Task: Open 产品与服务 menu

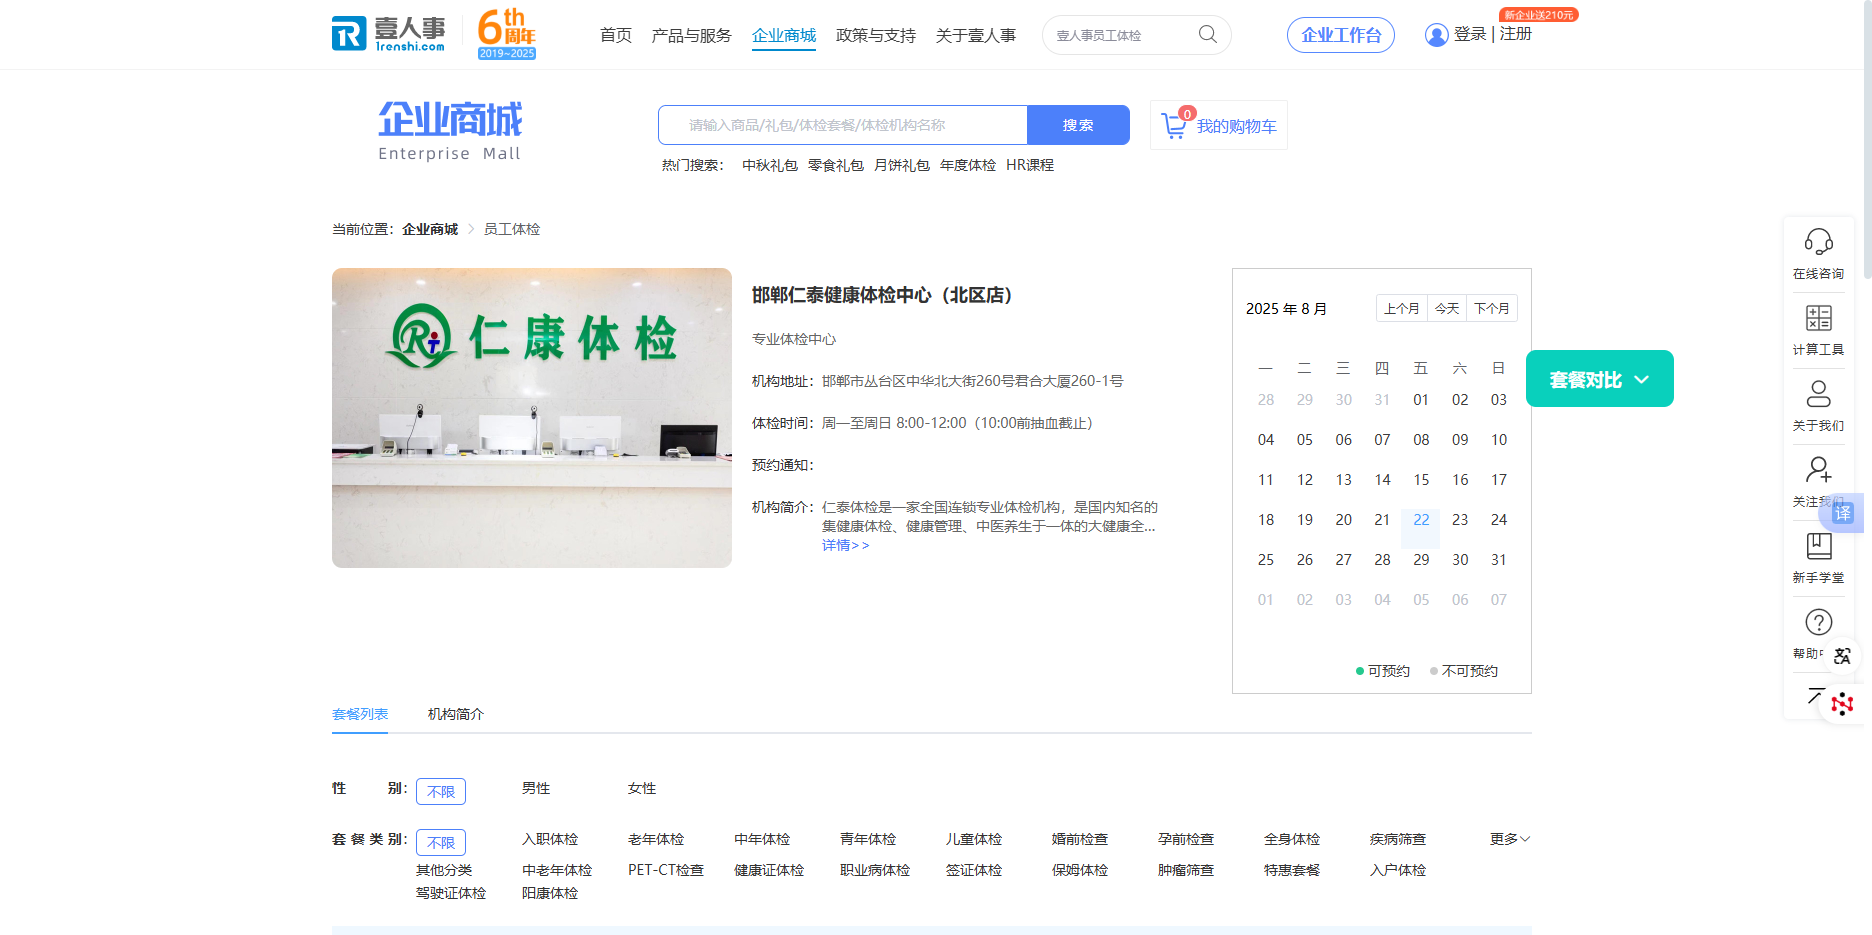Action: [x=691, y=35]
